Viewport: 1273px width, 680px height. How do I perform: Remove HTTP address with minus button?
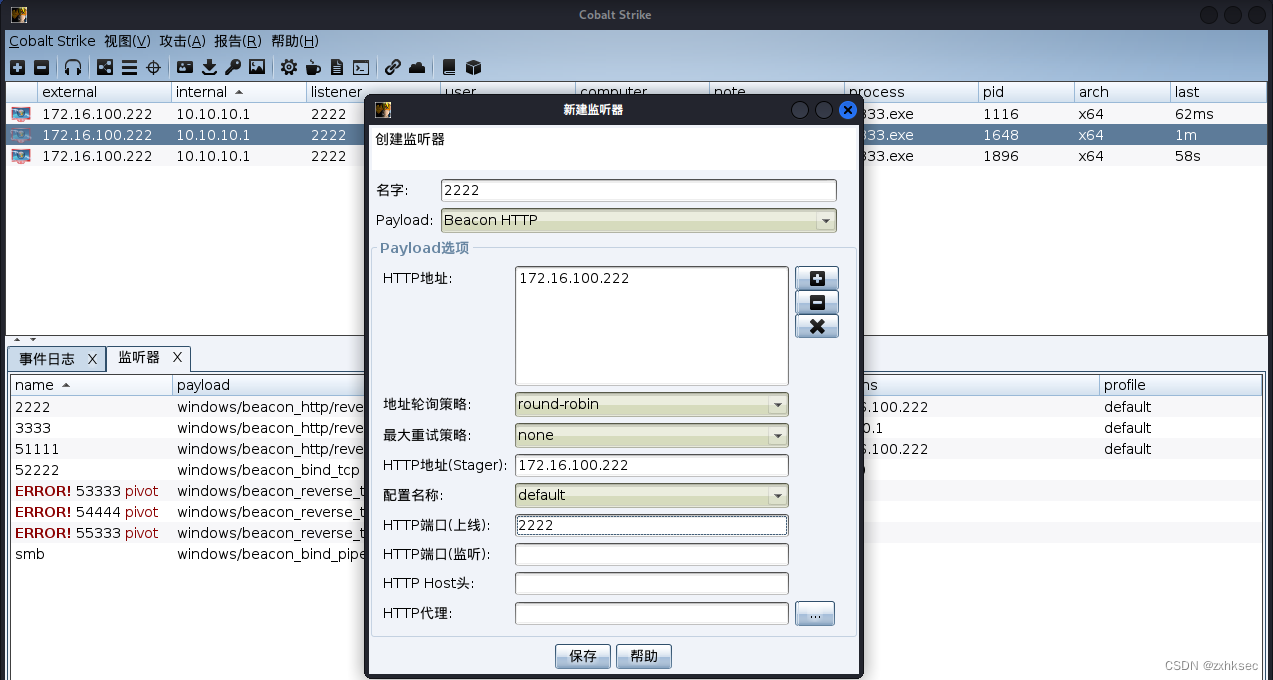coord(817,302)
